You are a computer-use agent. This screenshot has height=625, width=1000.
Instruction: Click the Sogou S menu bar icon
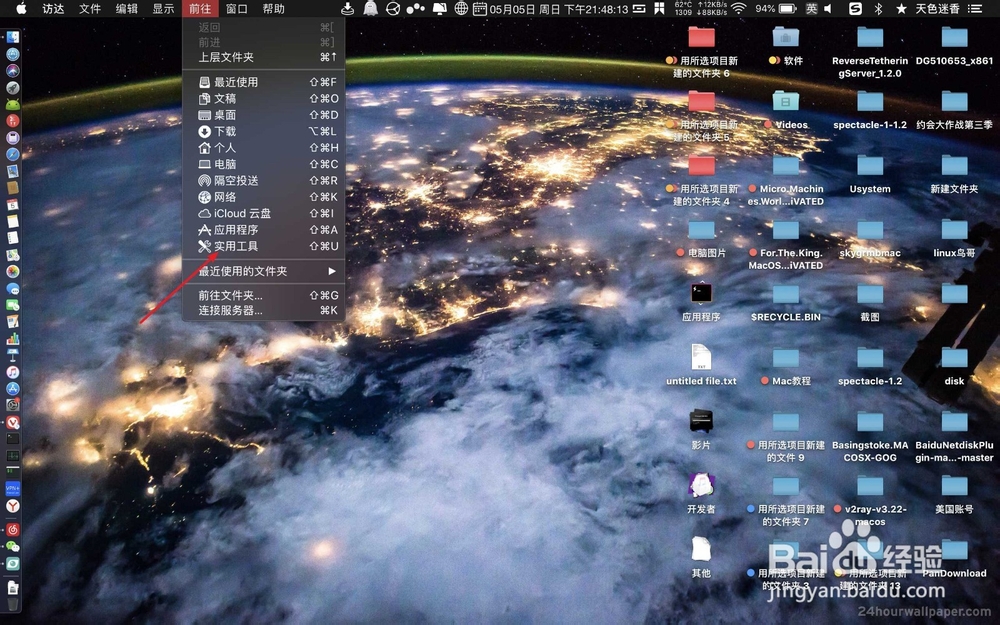click(x=855, y=8)
